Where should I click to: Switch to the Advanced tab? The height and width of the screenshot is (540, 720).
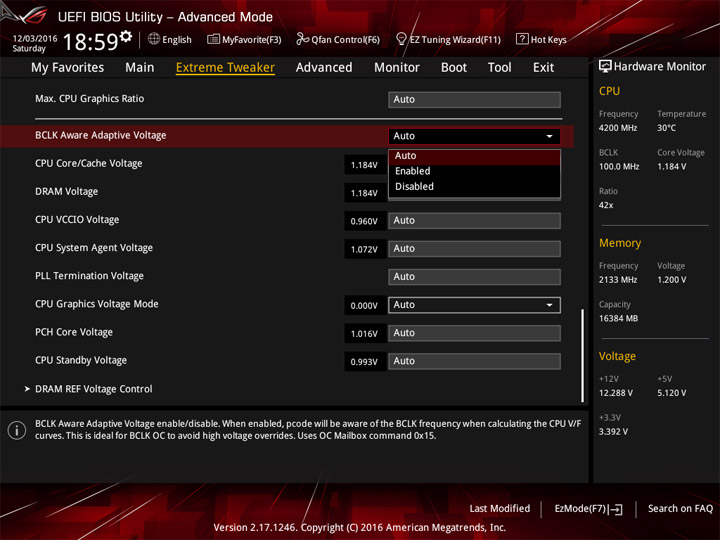point(324,68)
